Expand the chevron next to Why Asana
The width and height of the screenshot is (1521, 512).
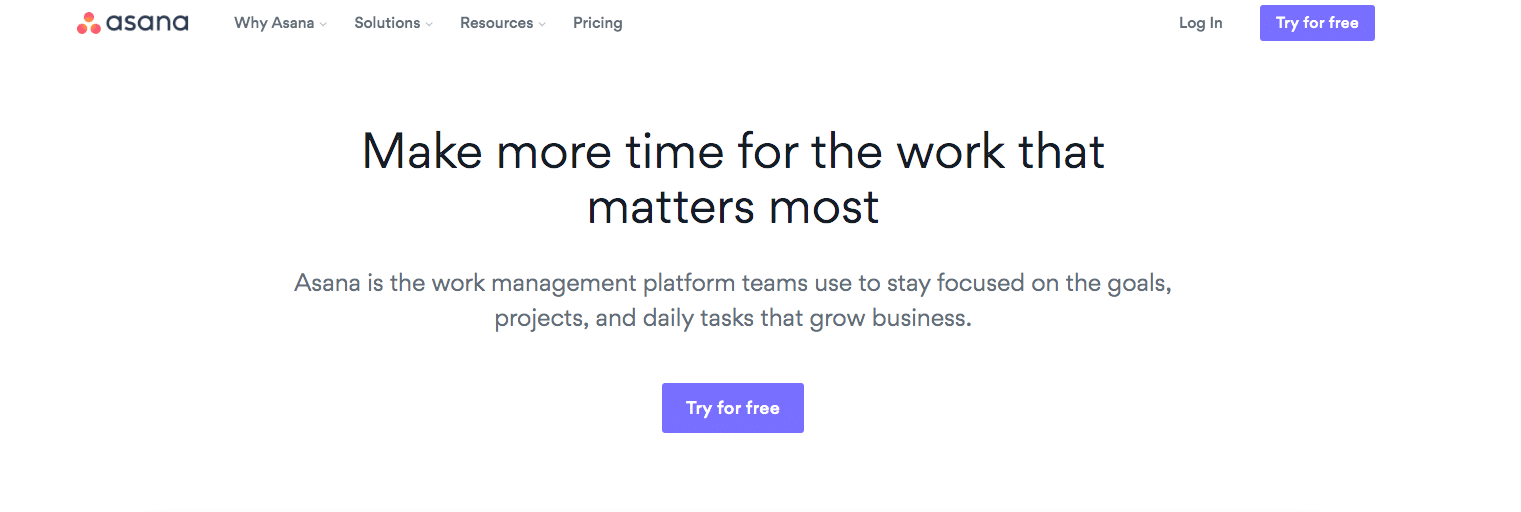click(x=323, y=24)
